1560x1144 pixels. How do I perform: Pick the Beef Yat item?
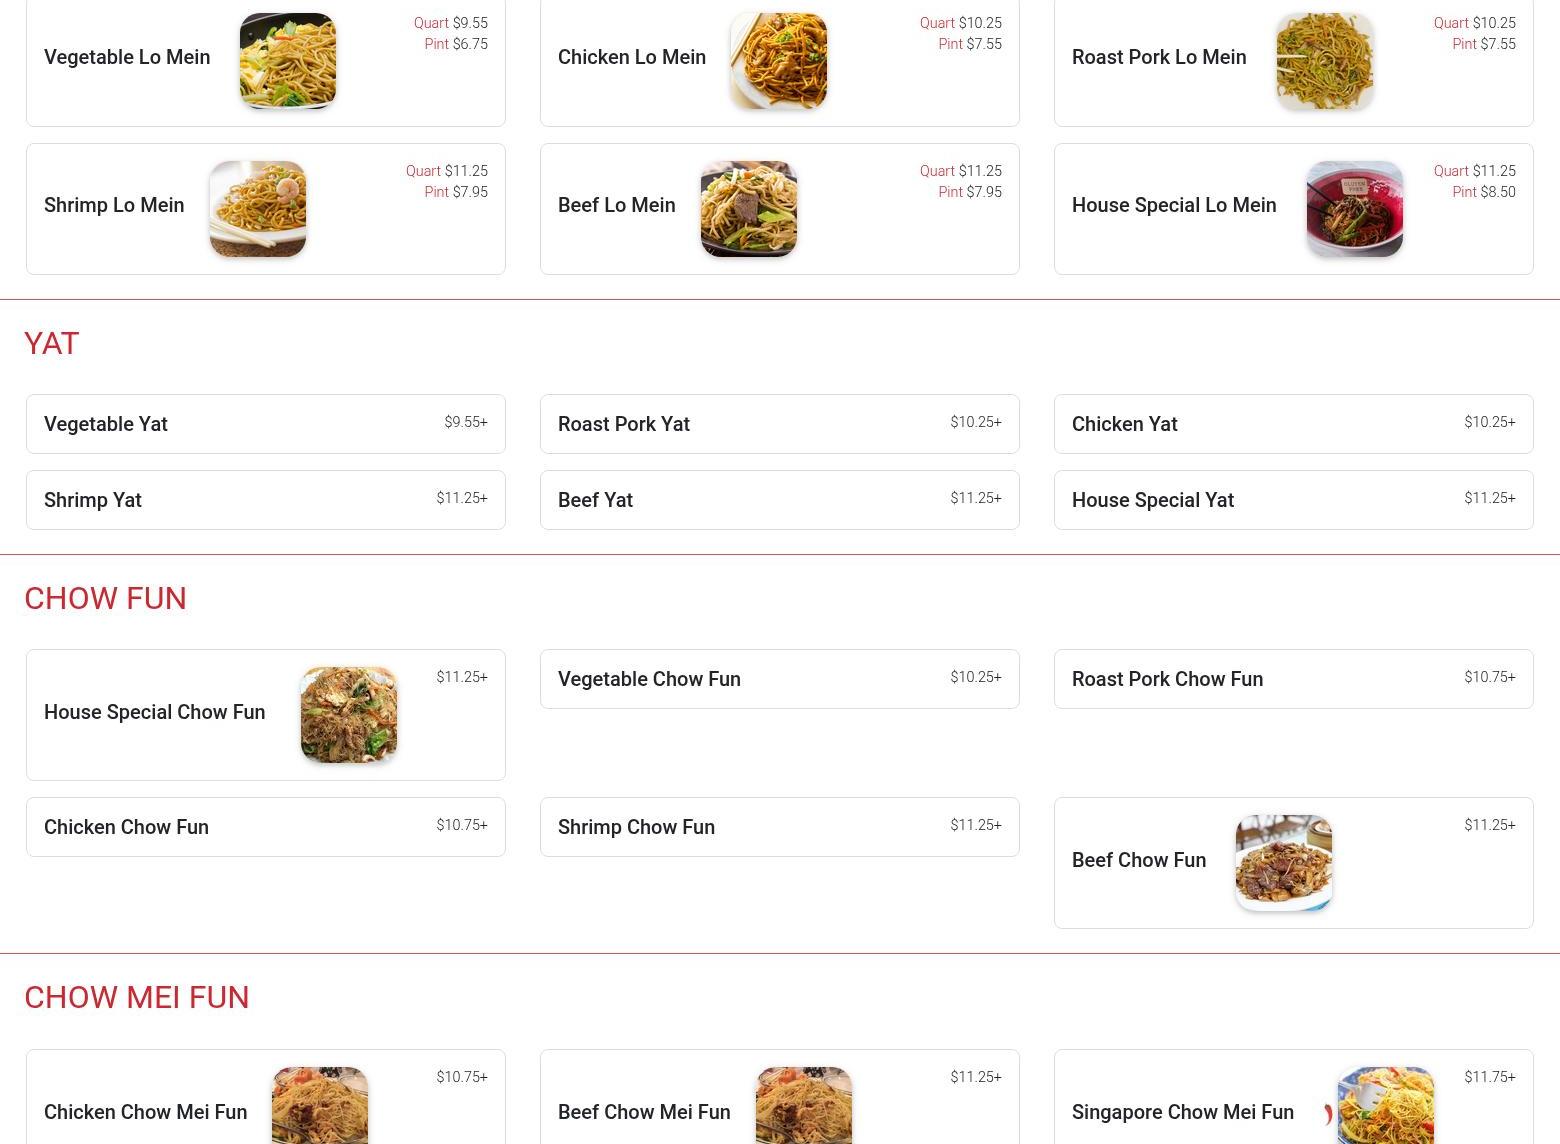pos(780,500)
